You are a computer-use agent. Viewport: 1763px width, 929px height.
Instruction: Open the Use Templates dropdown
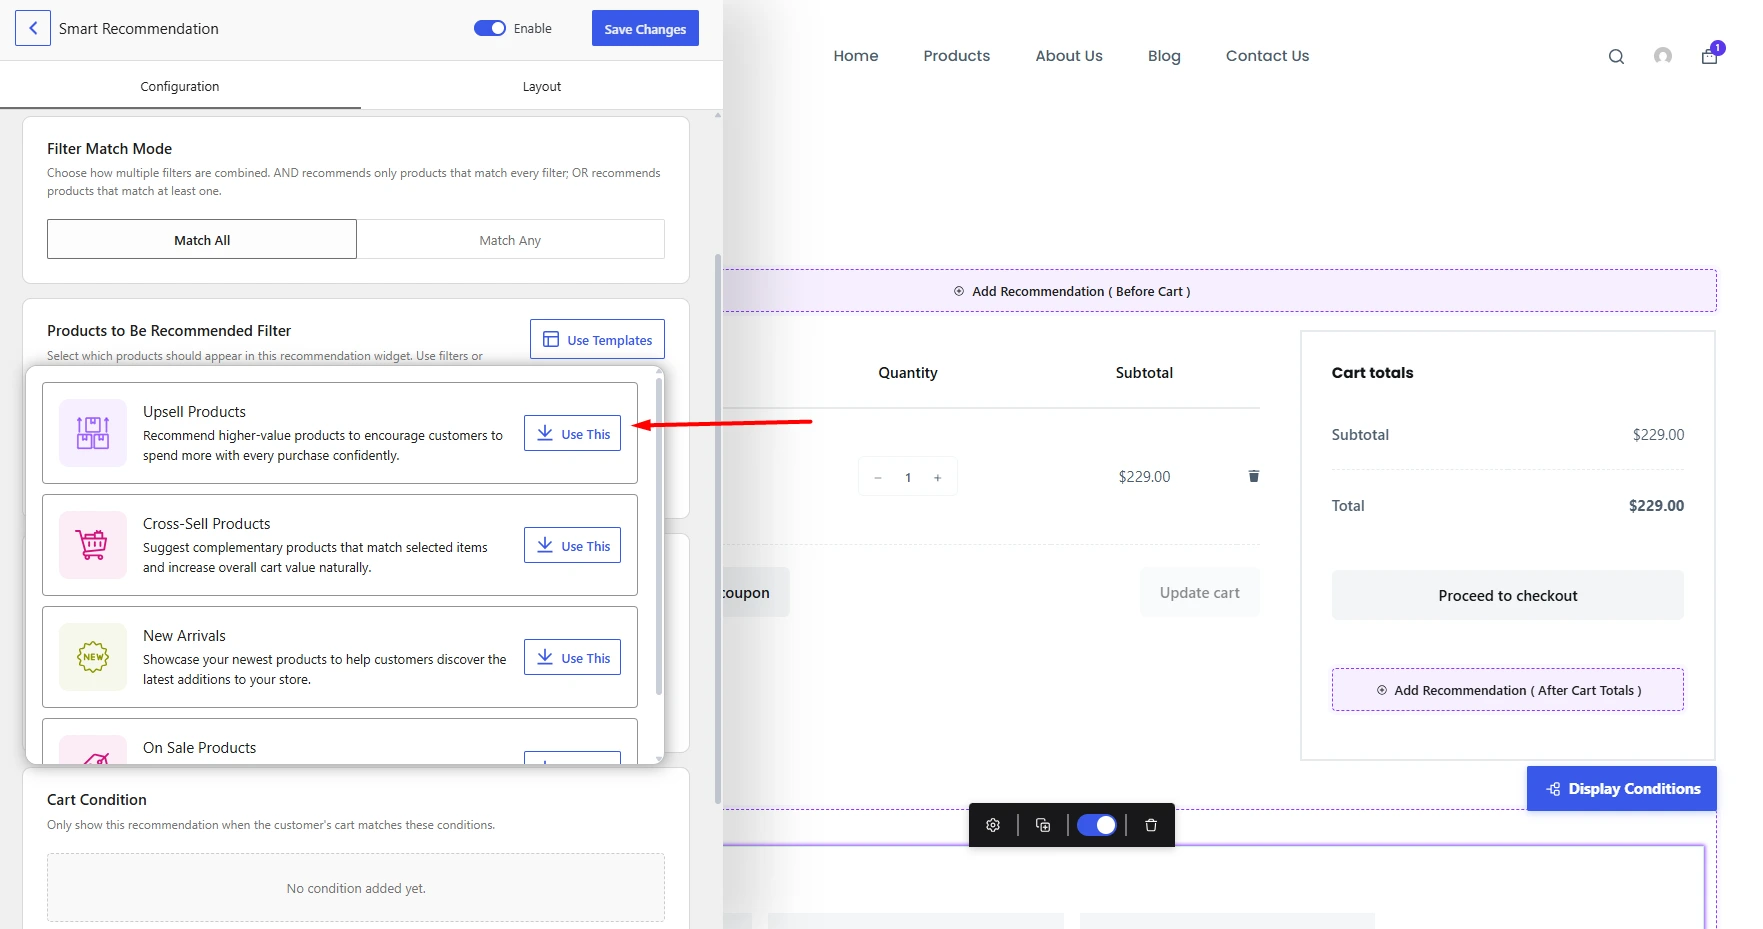(597, 340)
